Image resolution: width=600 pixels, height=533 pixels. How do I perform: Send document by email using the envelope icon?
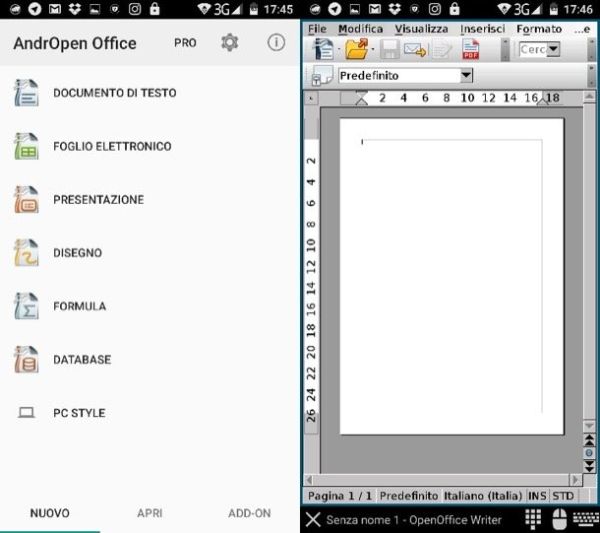pos(415,49)
